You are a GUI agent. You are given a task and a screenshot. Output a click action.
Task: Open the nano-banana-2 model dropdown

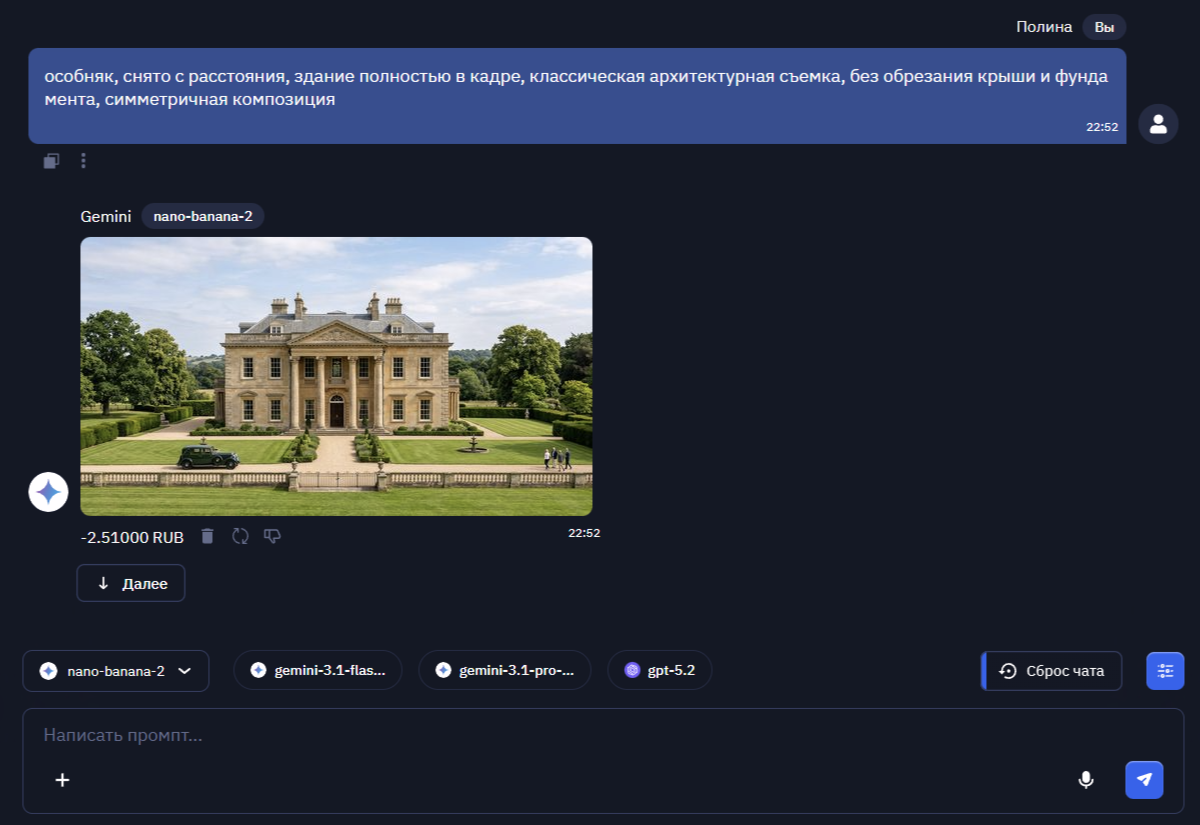tap(116, 671)
